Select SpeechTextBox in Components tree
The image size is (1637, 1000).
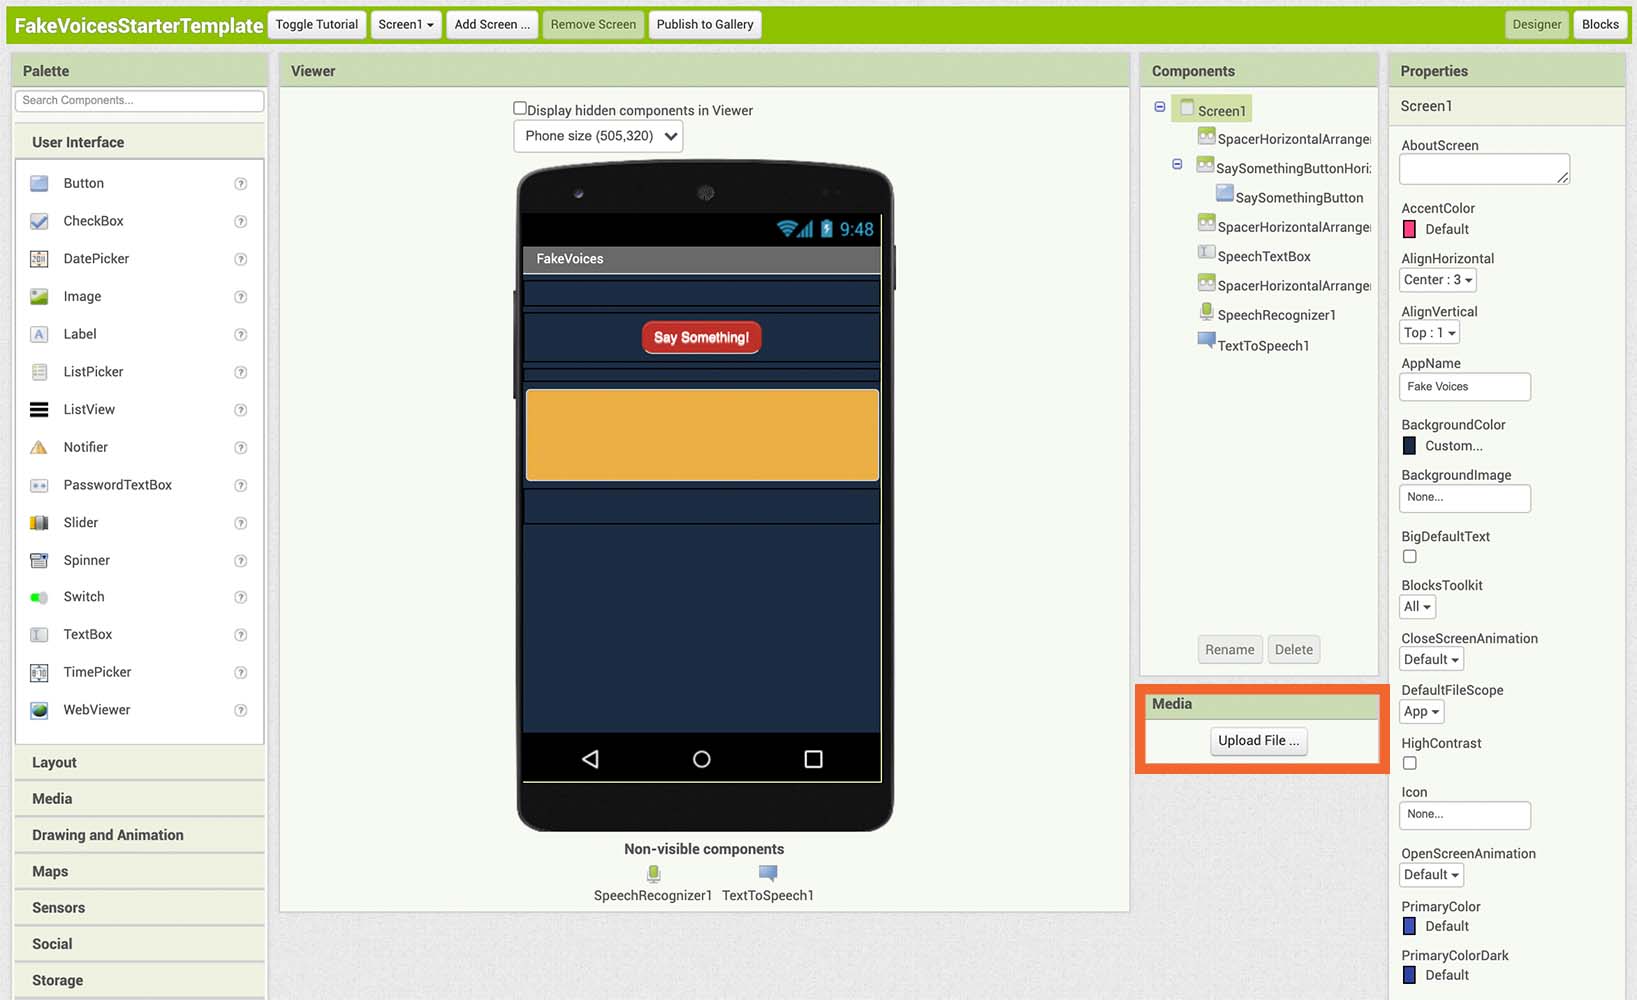pyautogui.click(x=1264, y=257)
